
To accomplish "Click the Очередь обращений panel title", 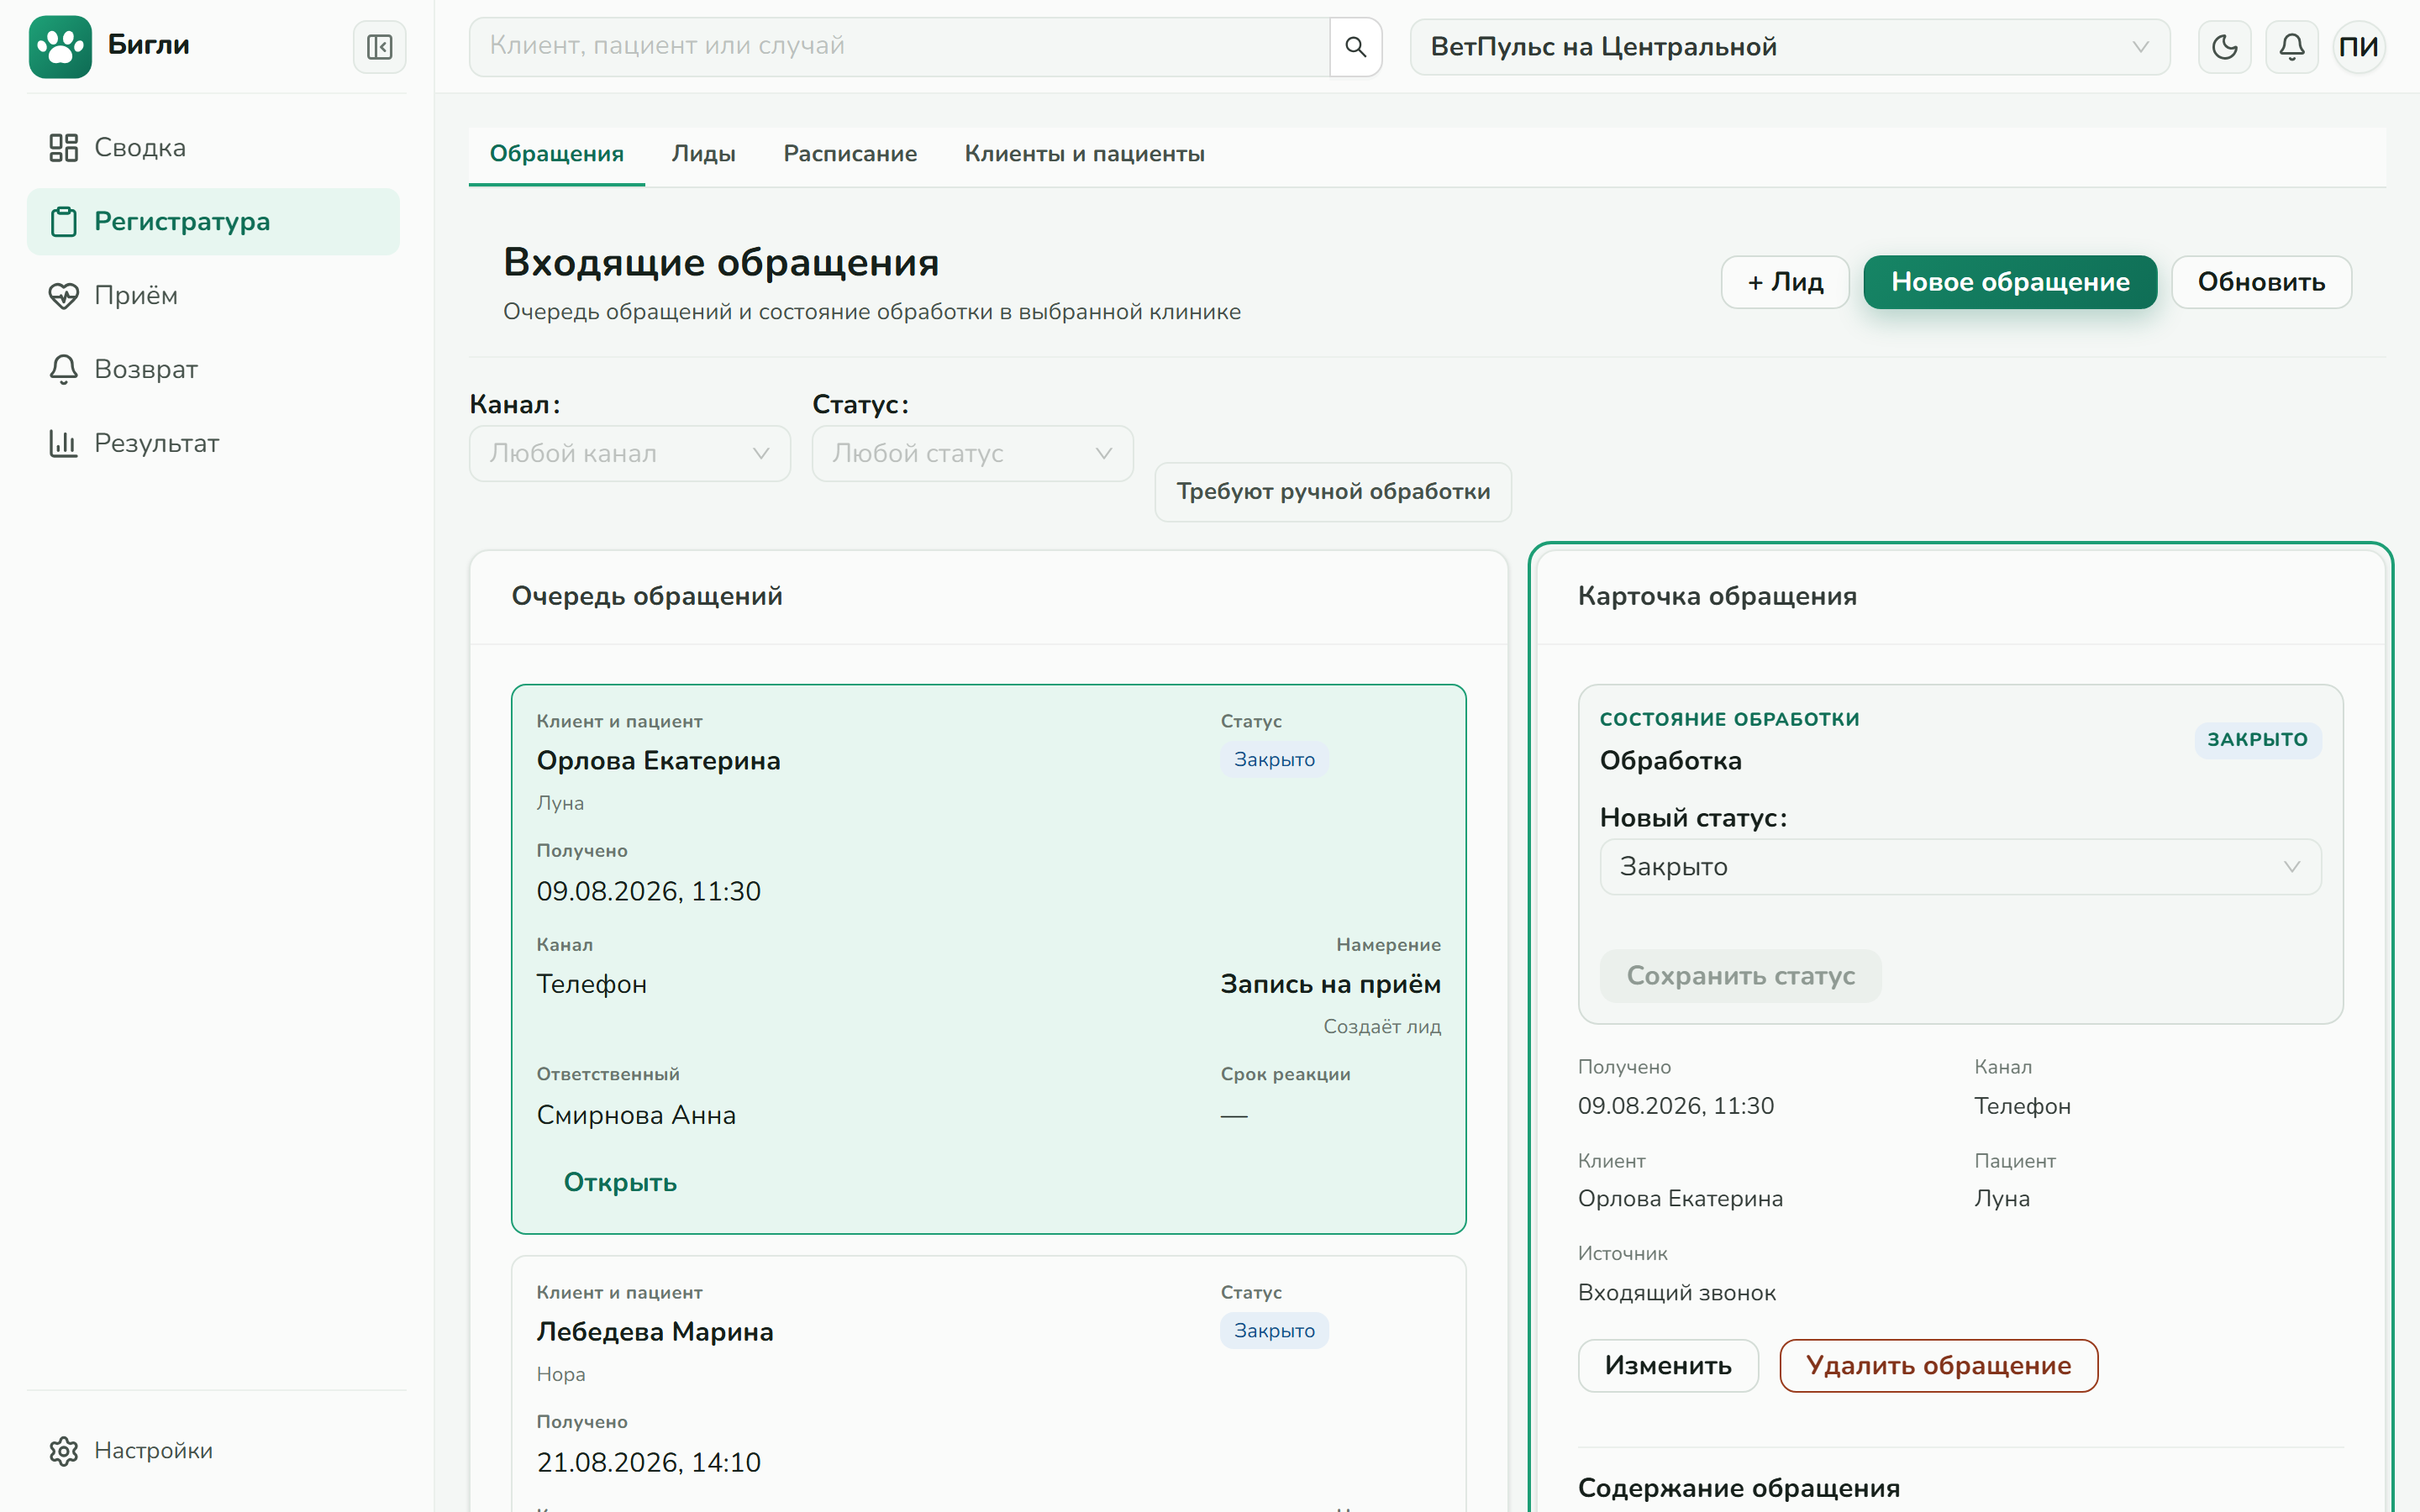I will 647,597.
